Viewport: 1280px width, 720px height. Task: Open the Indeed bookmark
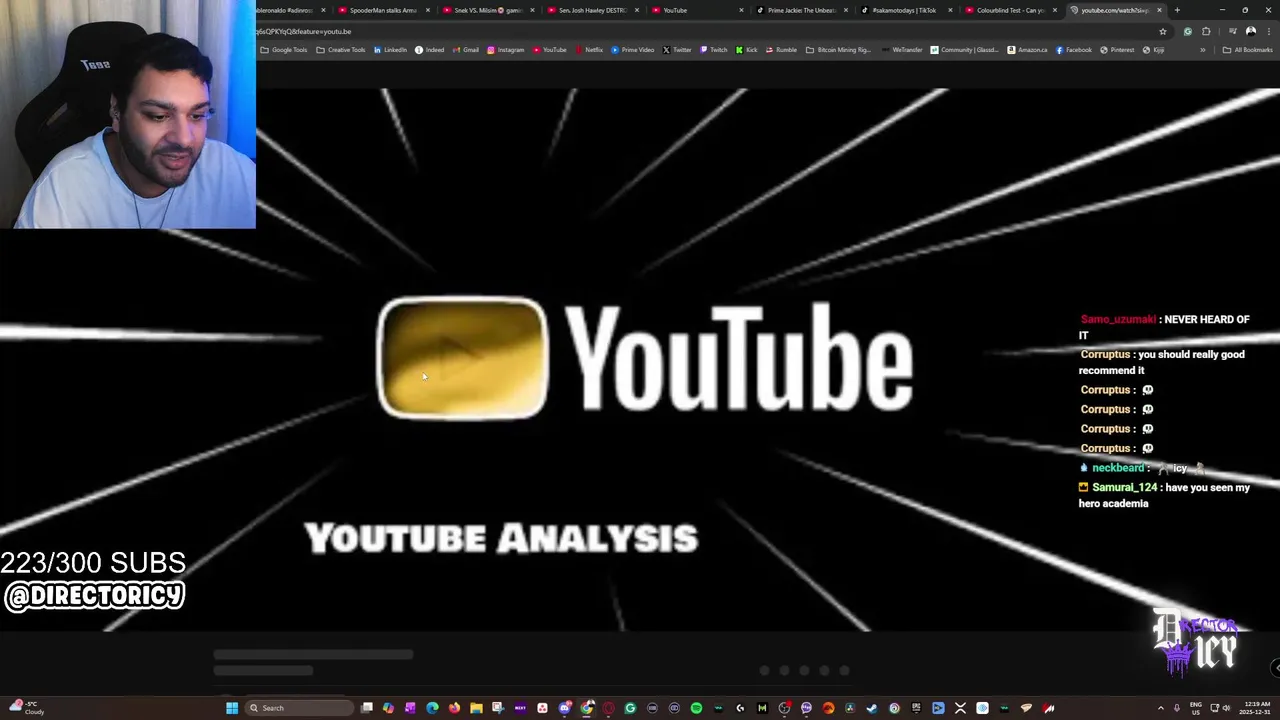(x=430, y=50)
